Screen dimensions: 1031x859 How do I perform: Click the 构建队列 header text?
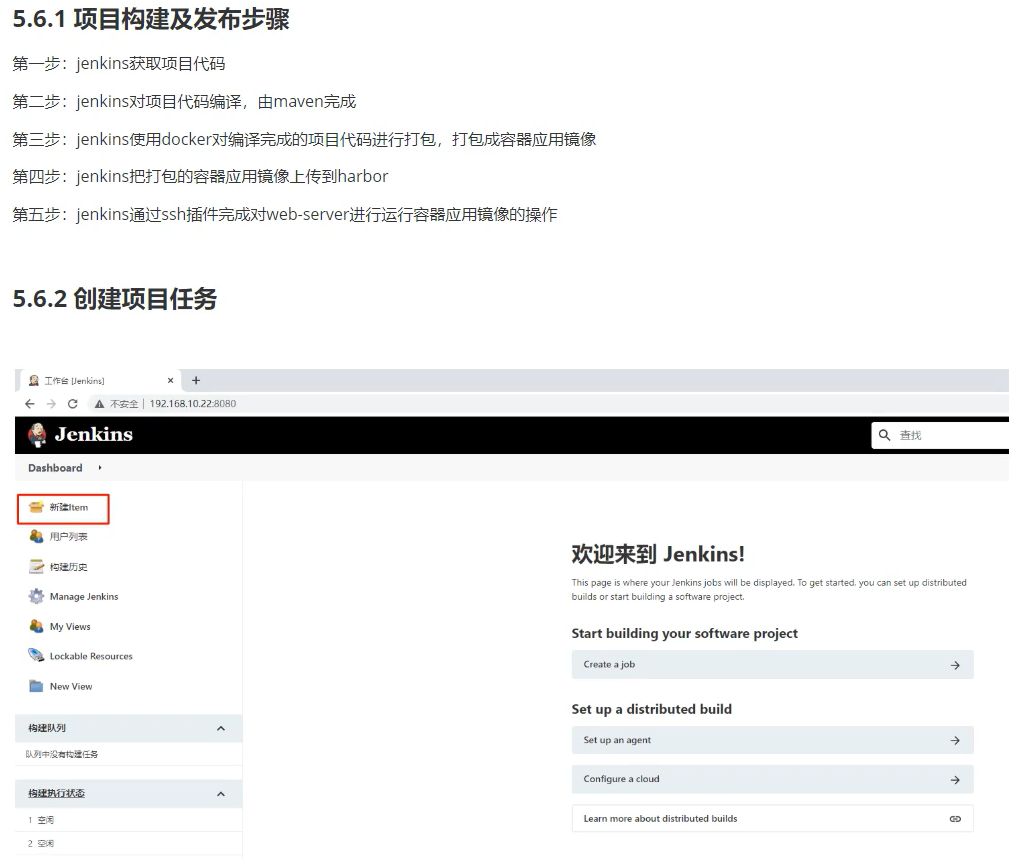(47, 728)
